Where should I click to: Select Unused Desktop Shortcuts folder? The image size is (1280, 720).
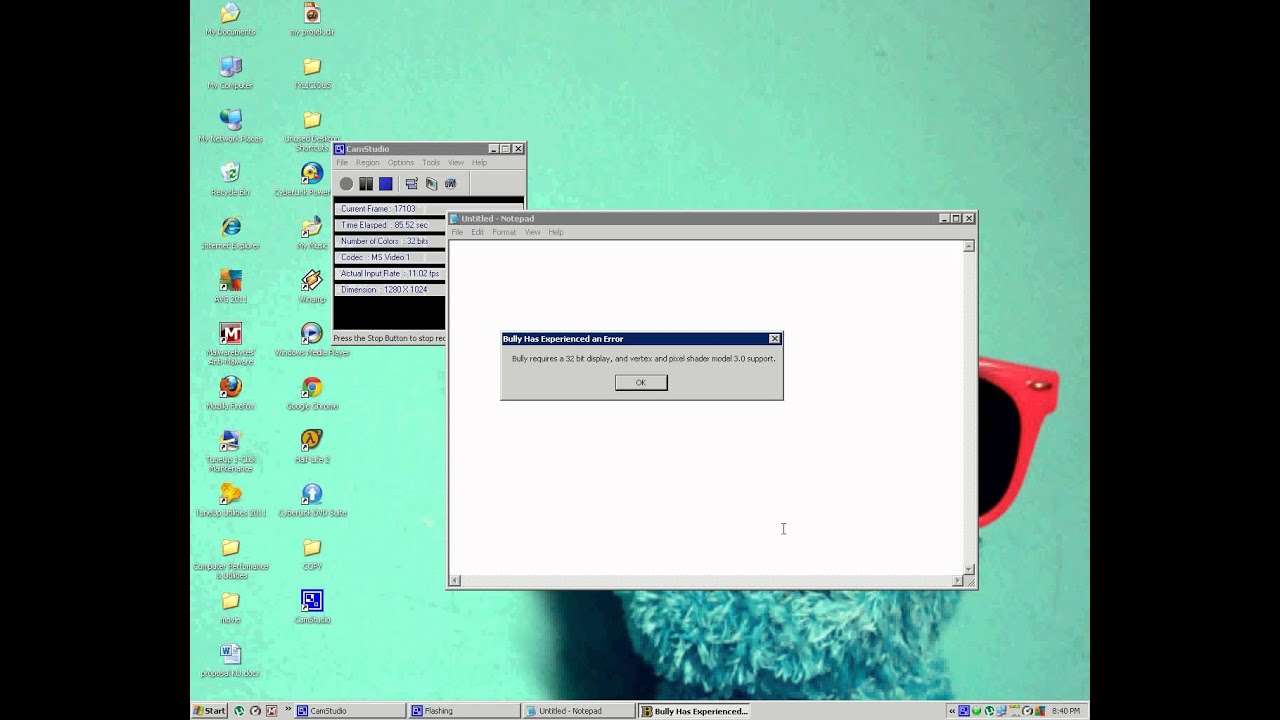point(312,131)
